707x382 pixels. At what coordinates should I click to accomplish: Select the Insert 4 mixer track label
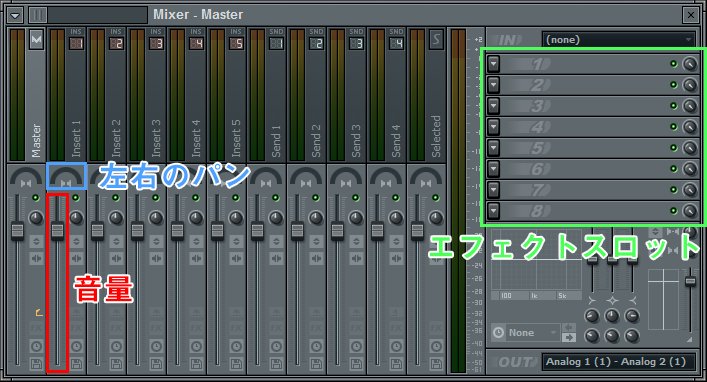click(196, 138)
